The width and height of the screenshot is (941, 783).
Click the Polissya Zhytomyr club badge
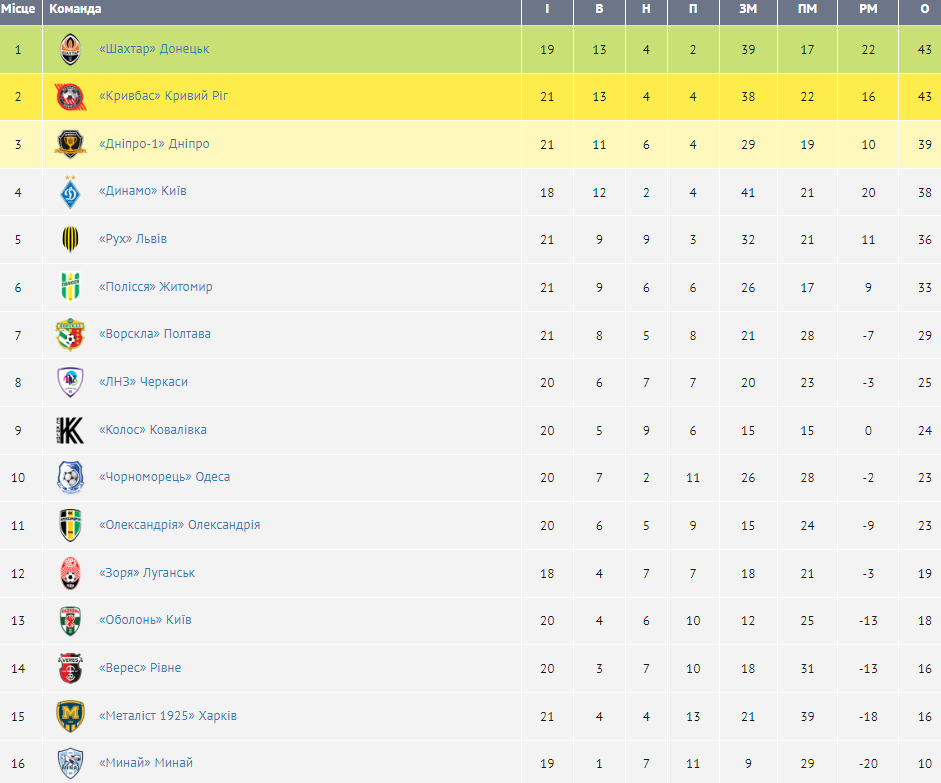[x=70, y=287]
